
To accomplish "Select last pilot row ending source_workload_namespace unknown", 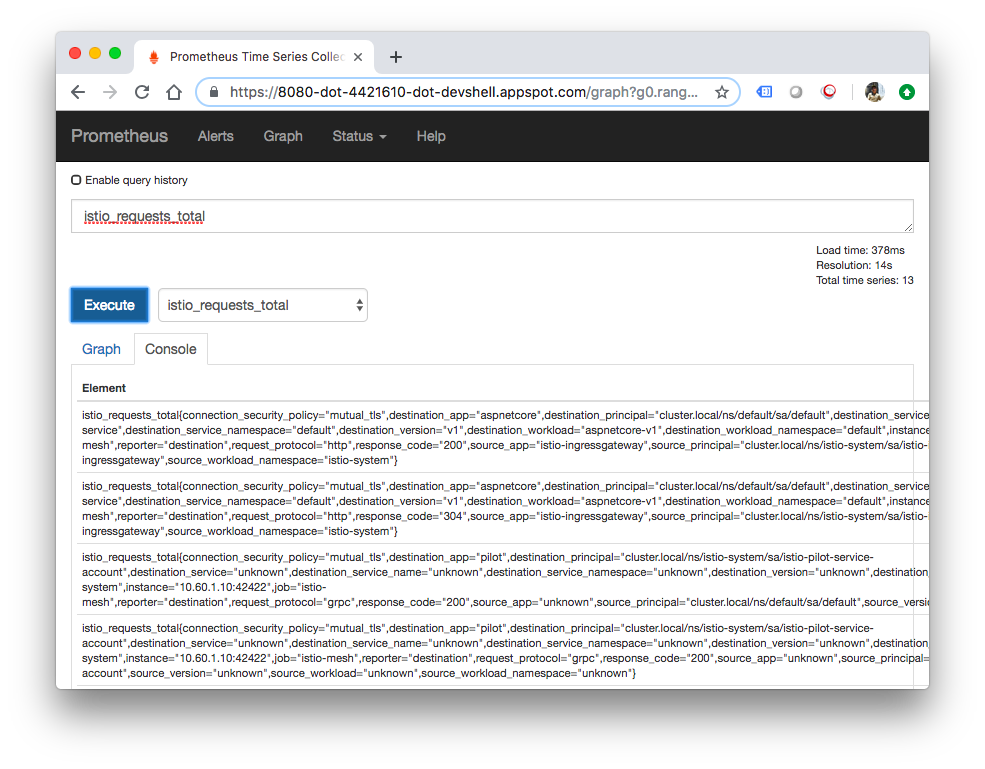I will [501, 651].
